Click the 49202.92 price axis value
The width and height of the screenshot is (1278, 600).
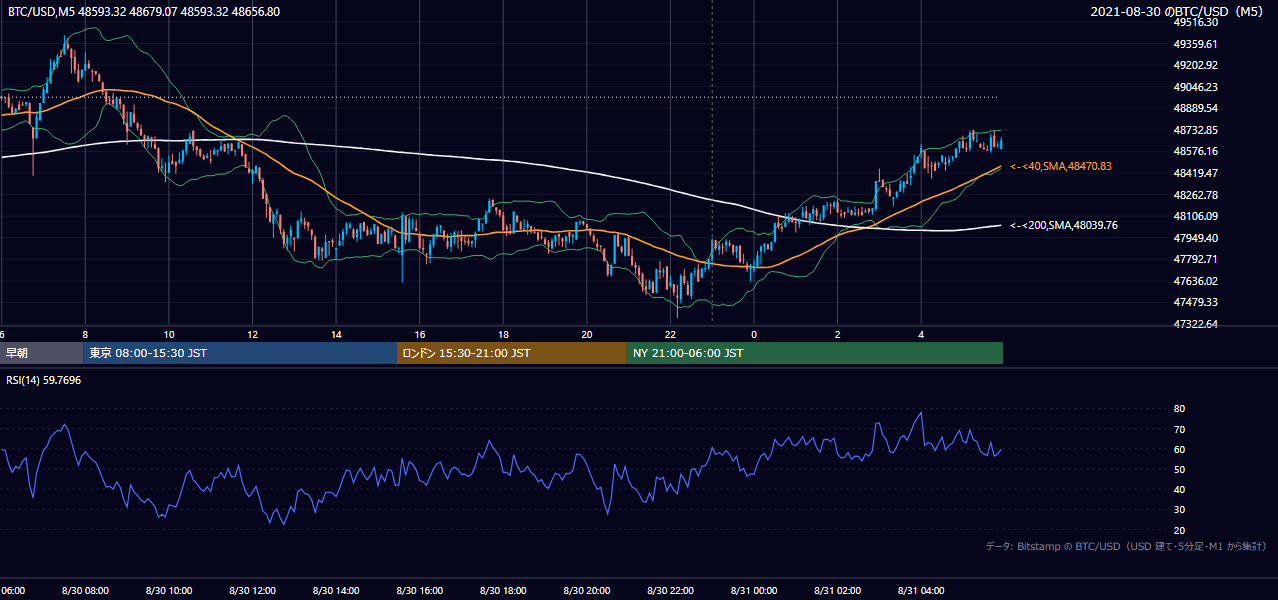[1195, 65]
